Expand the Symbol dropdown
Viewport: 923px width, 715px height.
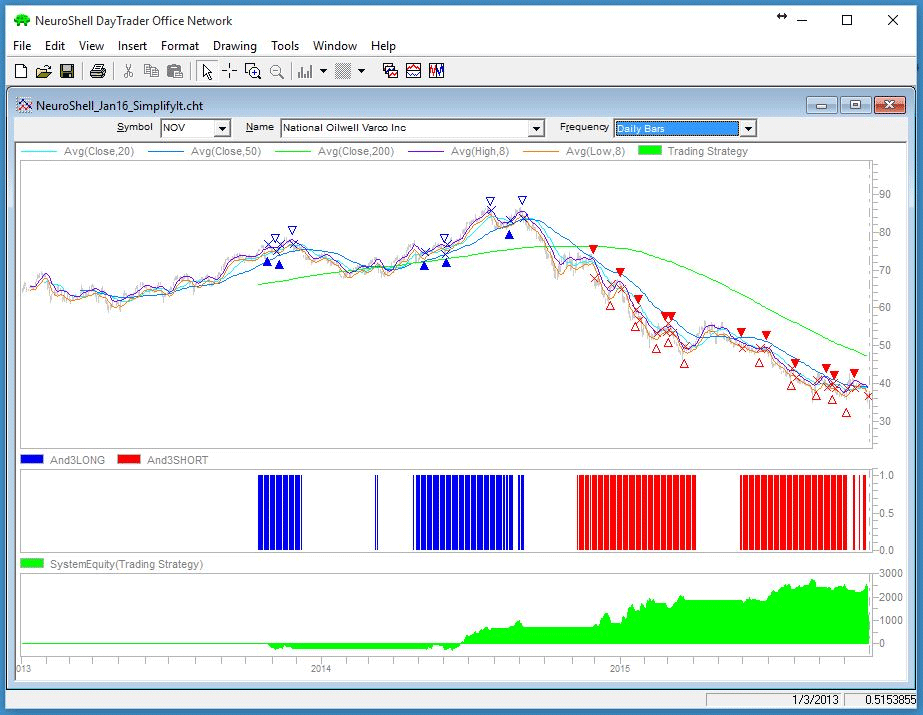222,128
